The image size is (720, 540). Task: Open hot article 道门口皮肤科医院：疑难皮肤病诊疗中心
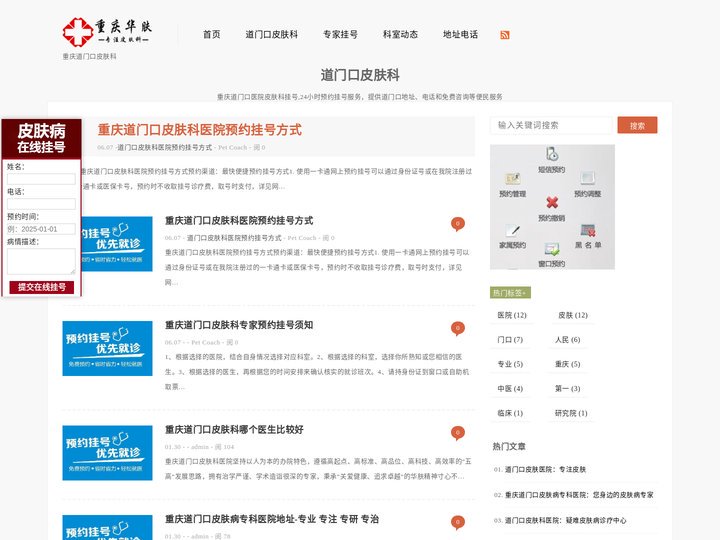point(566,521)
